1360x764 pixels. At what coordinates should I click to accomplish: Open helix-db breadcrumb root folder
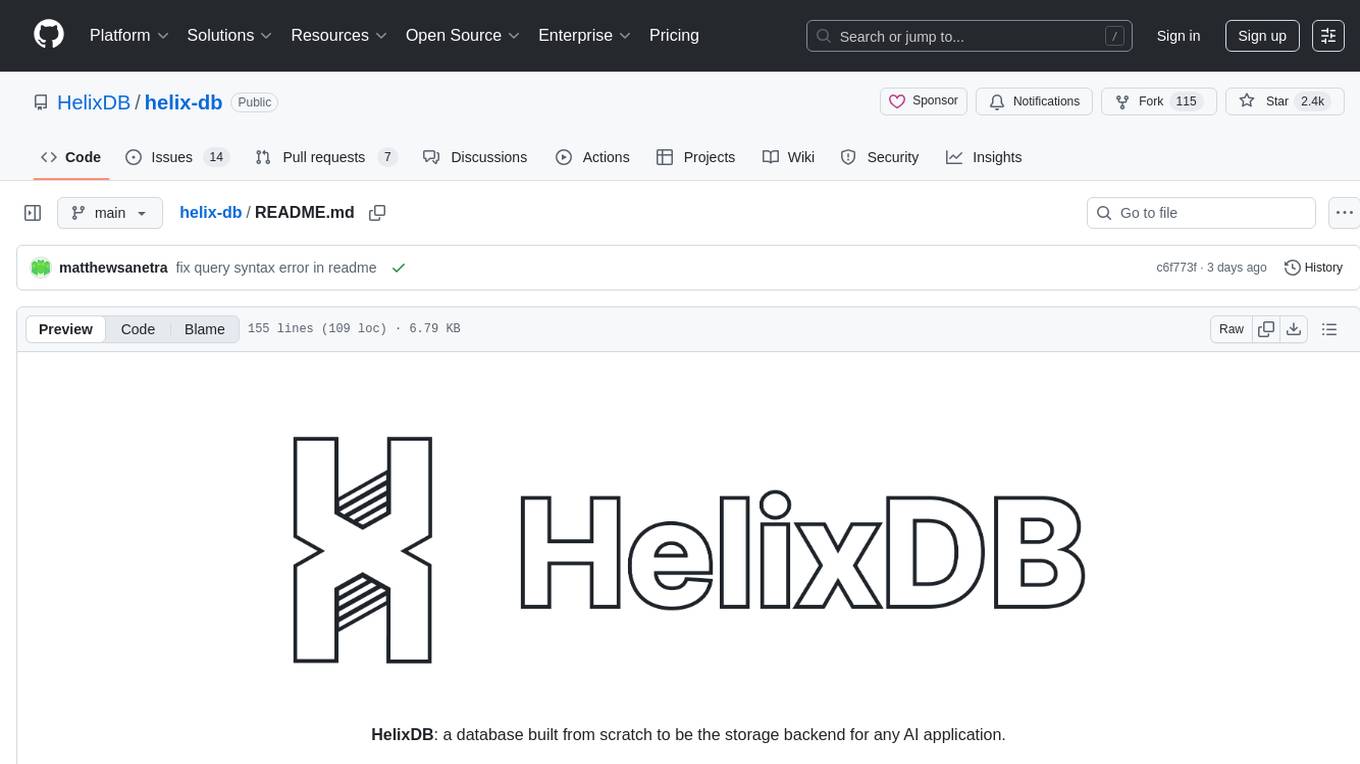(210, 212)
